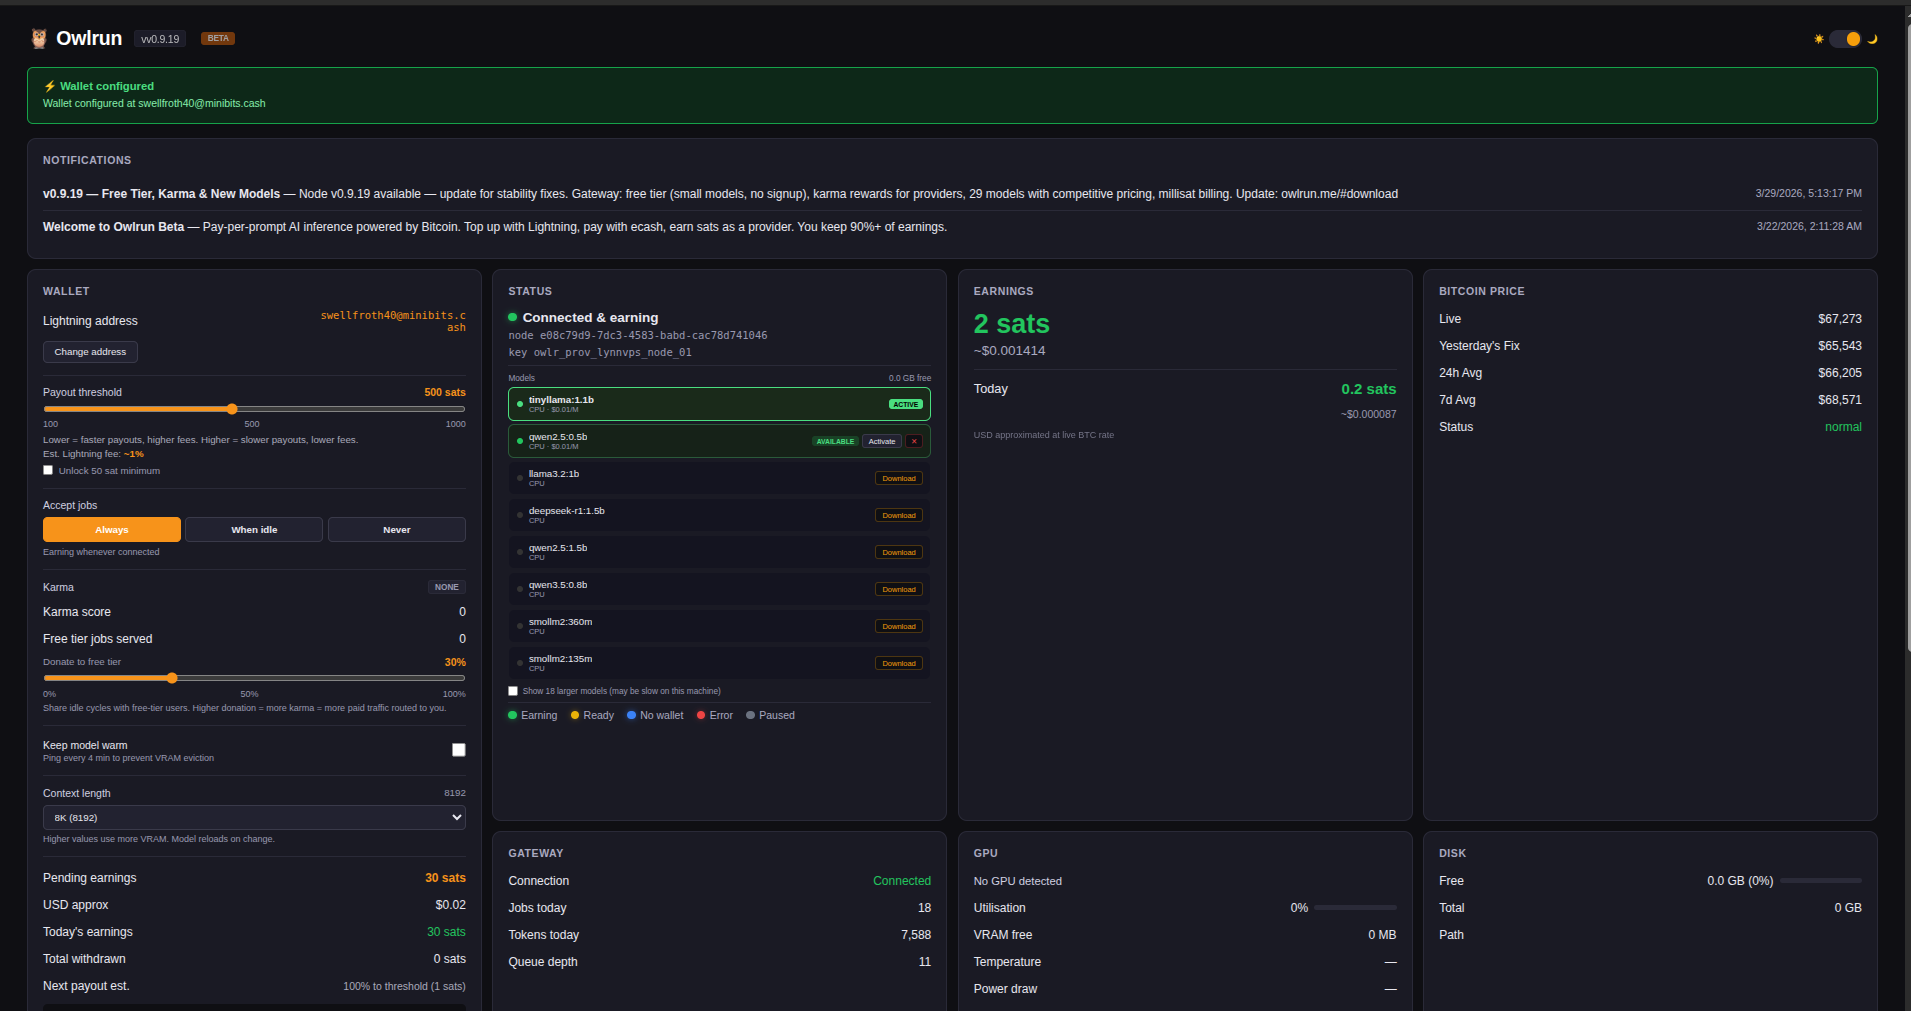Screen dimensions: 1911x1011
Task: Select Never for accepting jobs
Action: 396,529
